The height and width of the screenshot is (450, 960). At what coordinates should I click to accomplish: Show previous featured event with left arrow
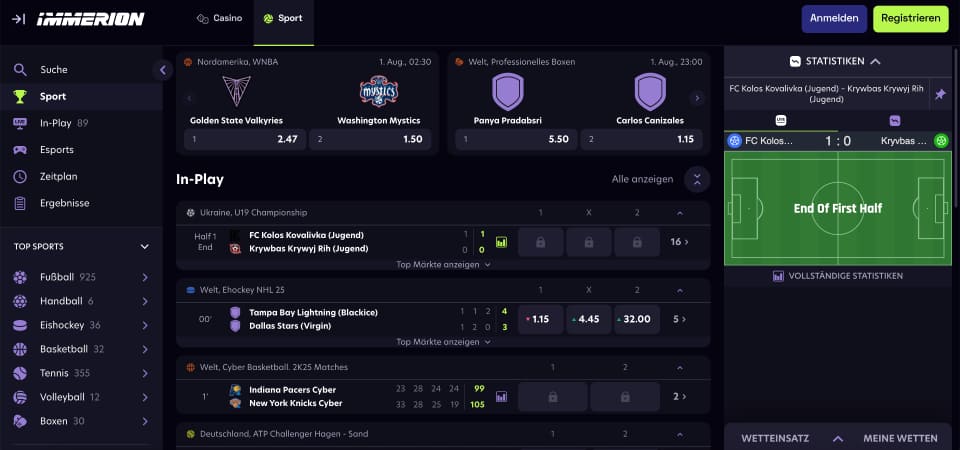tap(189, 98)
